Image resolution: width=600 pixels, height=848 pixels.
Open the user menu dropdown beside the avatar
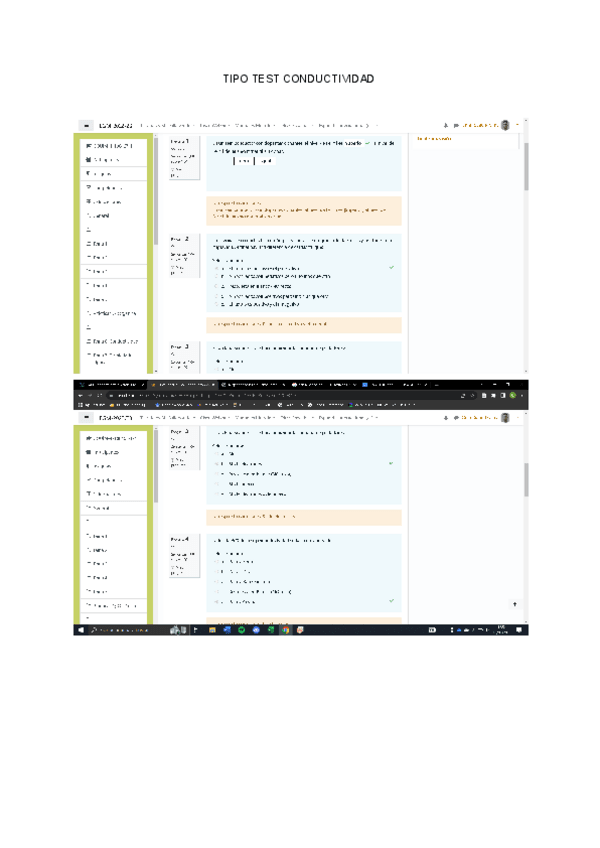point(517,125)
